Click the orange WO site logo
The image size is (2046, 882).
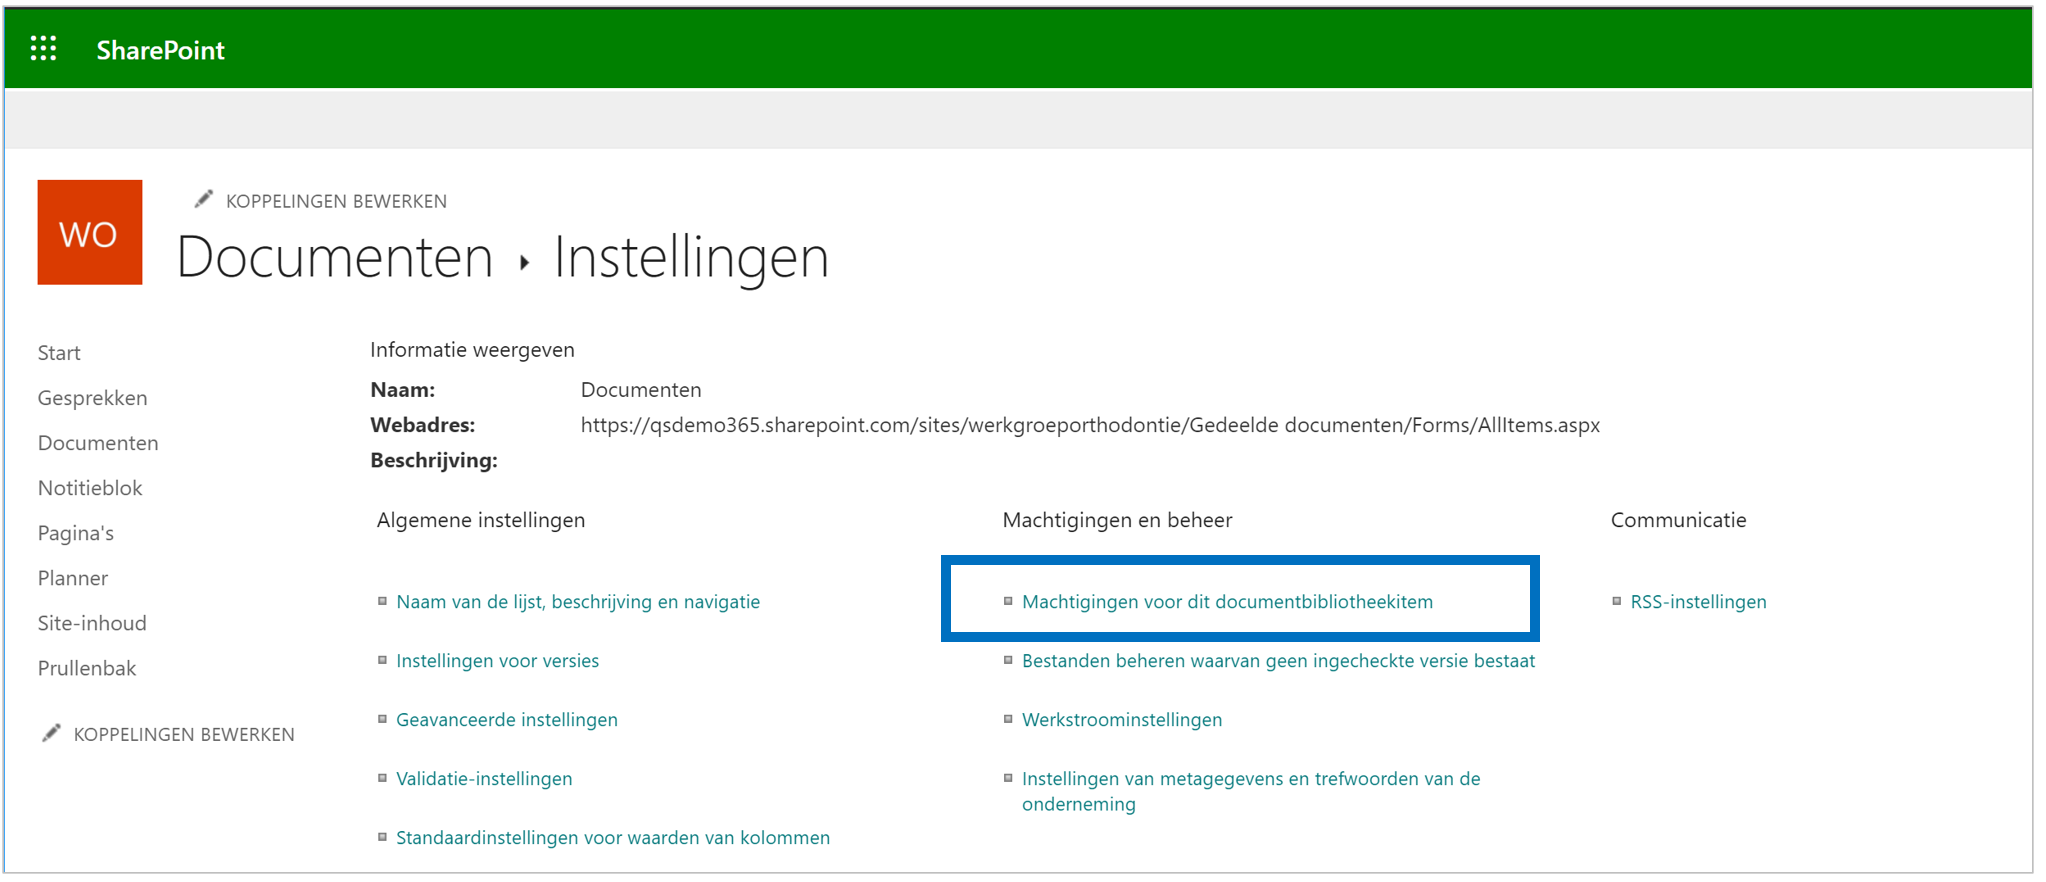coord(90,232)
